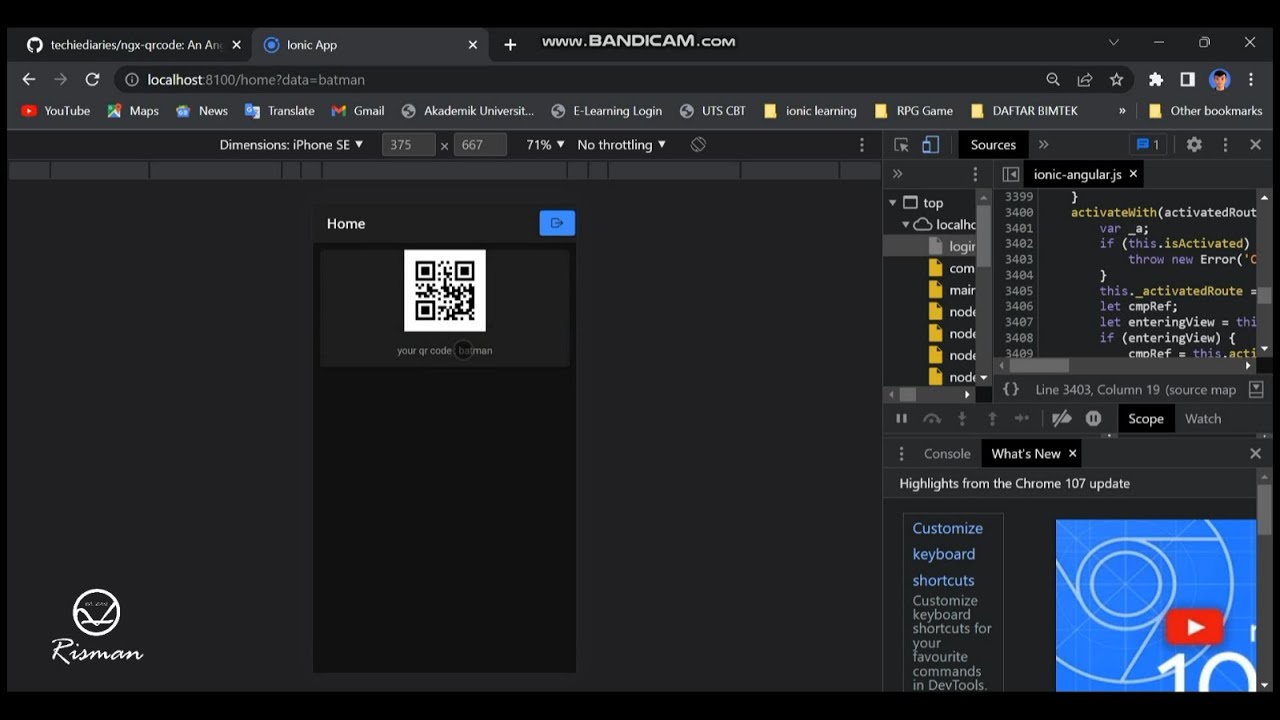Open Other bookmarks folder
The height and width of the screenshot is (720, 1280).
1205,111
